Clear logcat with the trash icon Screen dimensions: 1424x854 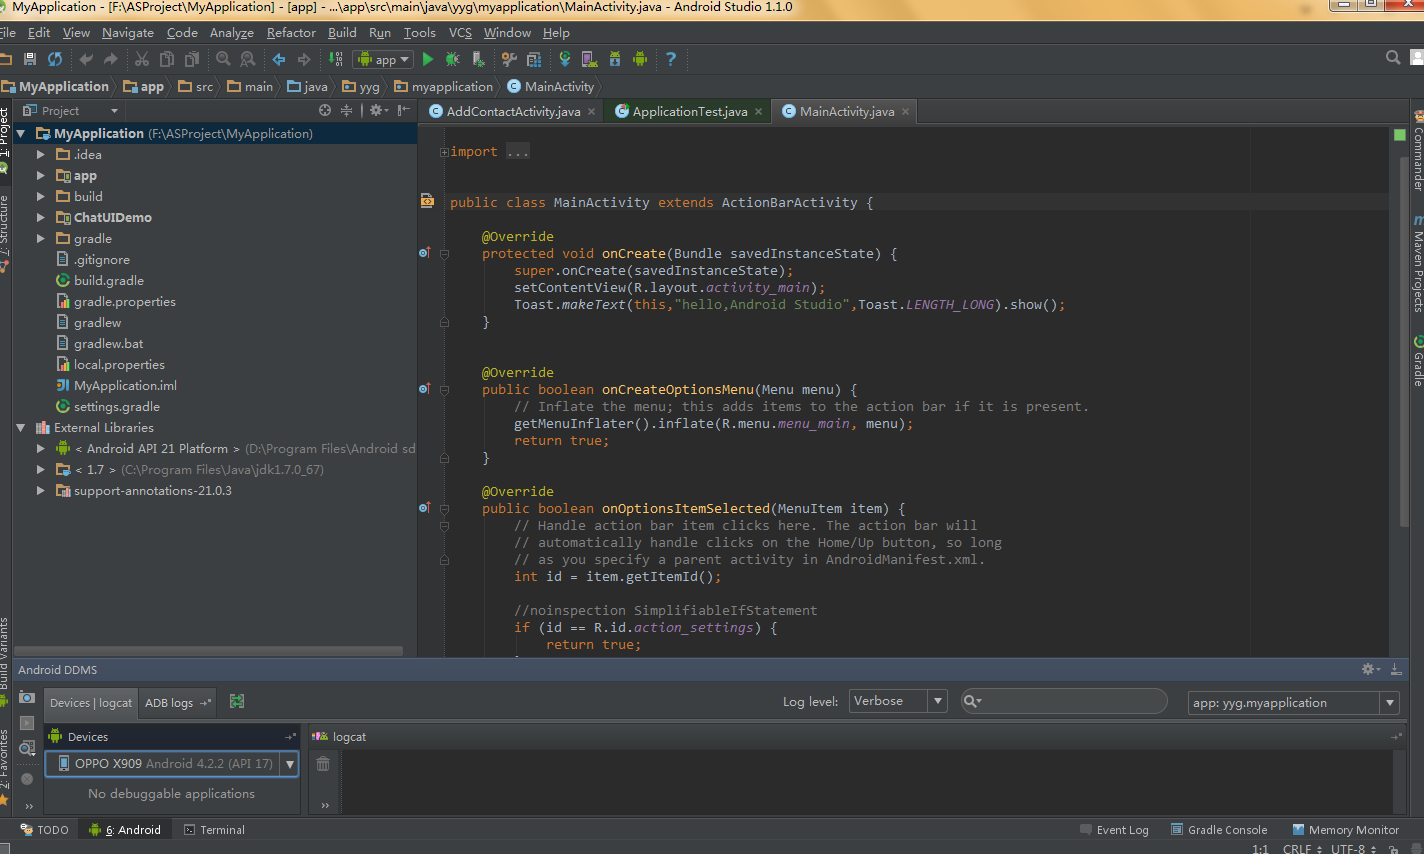click(323, 764)
